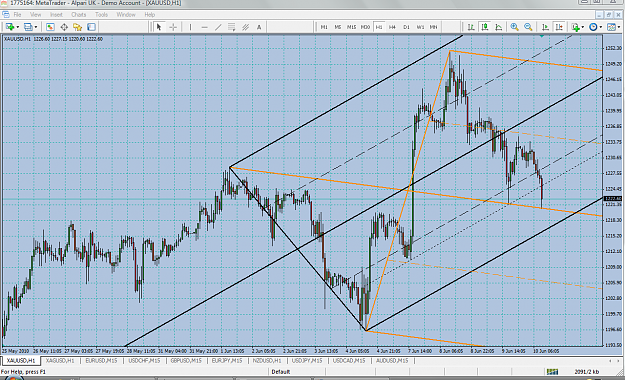Viewport: 625px width, 380px height.
Task: Switch to the EURUSD,M15 chart tab
Action: 101,361
